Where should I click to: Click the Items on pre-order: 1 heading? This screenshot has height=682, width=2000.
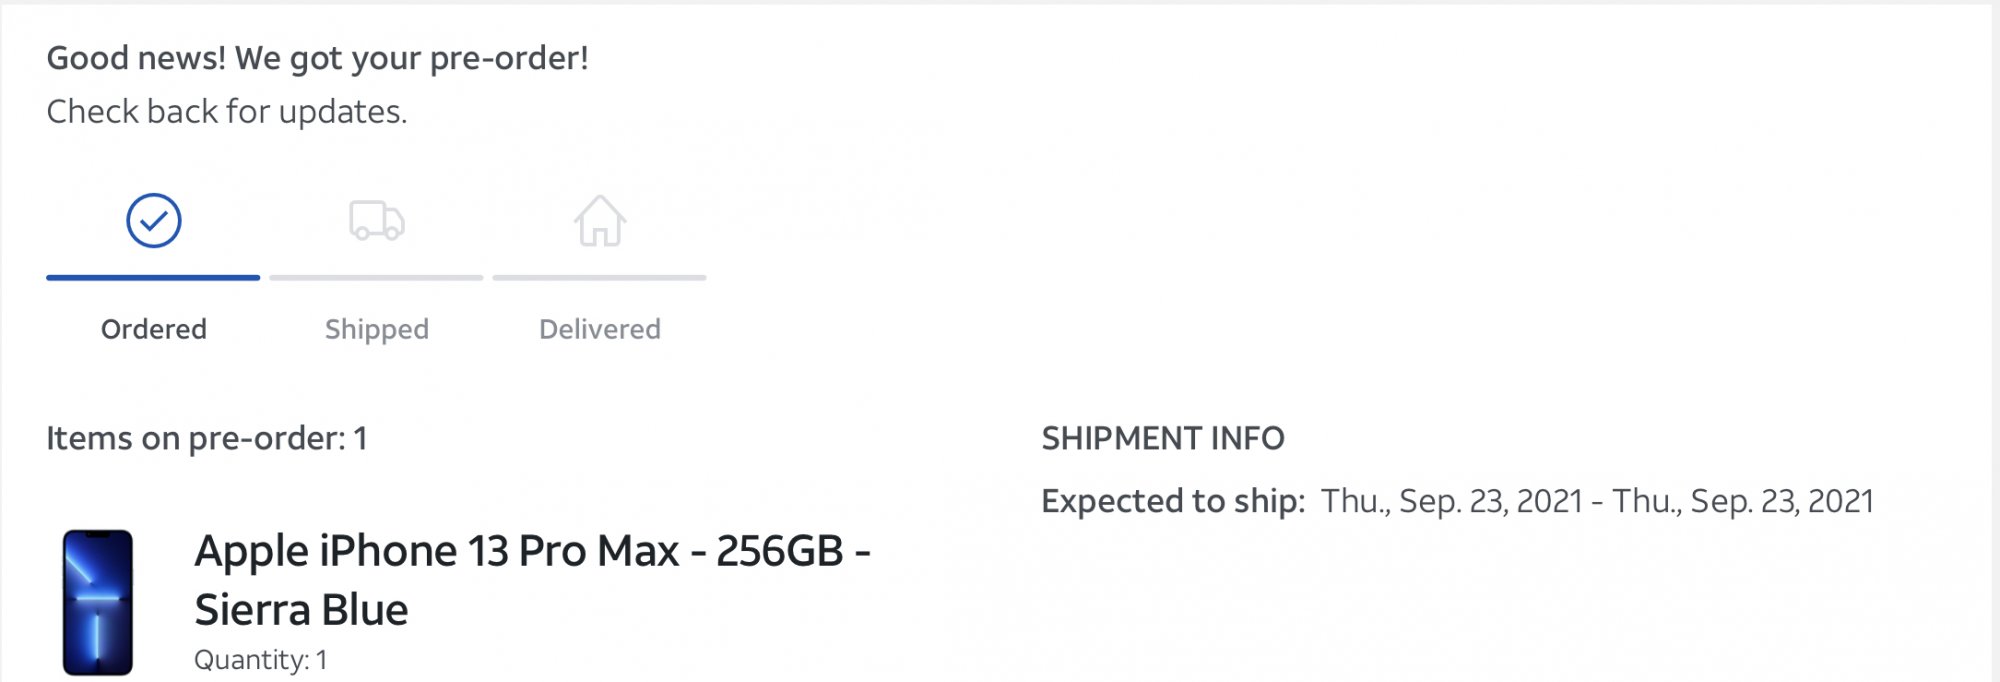point(207,438)
